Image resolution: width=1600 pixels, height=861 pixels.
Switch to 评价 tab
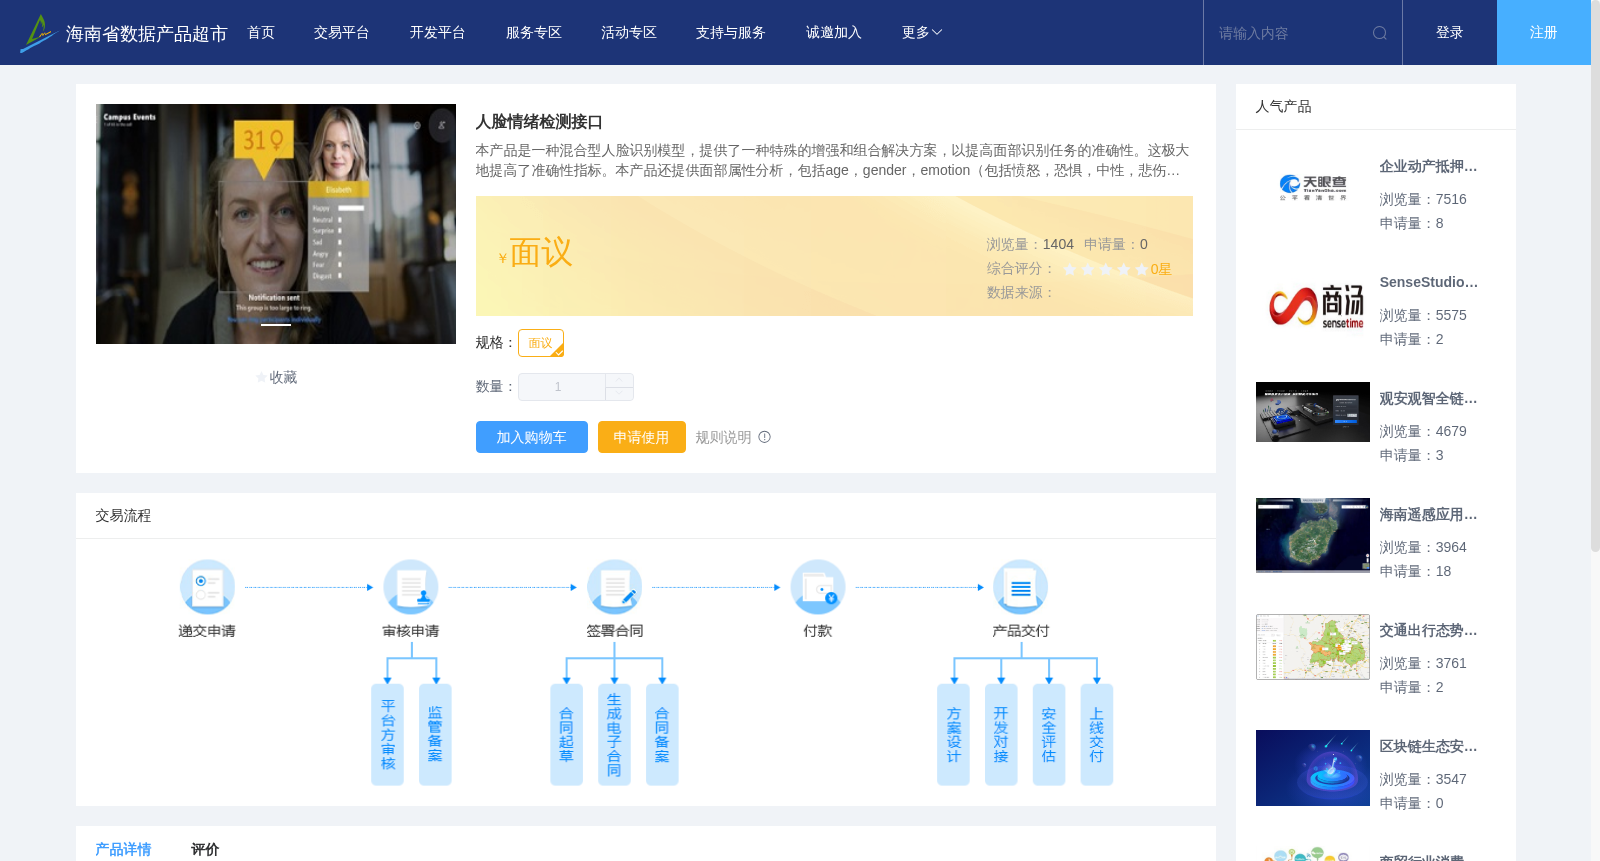pyautogui.click(x=205, y=849)
